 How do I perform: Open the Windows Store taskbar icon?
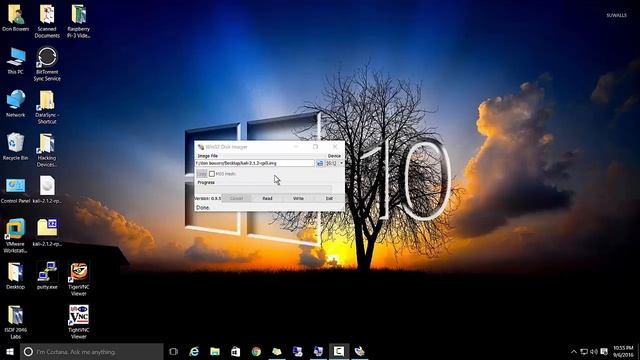[x=236, y=351]
